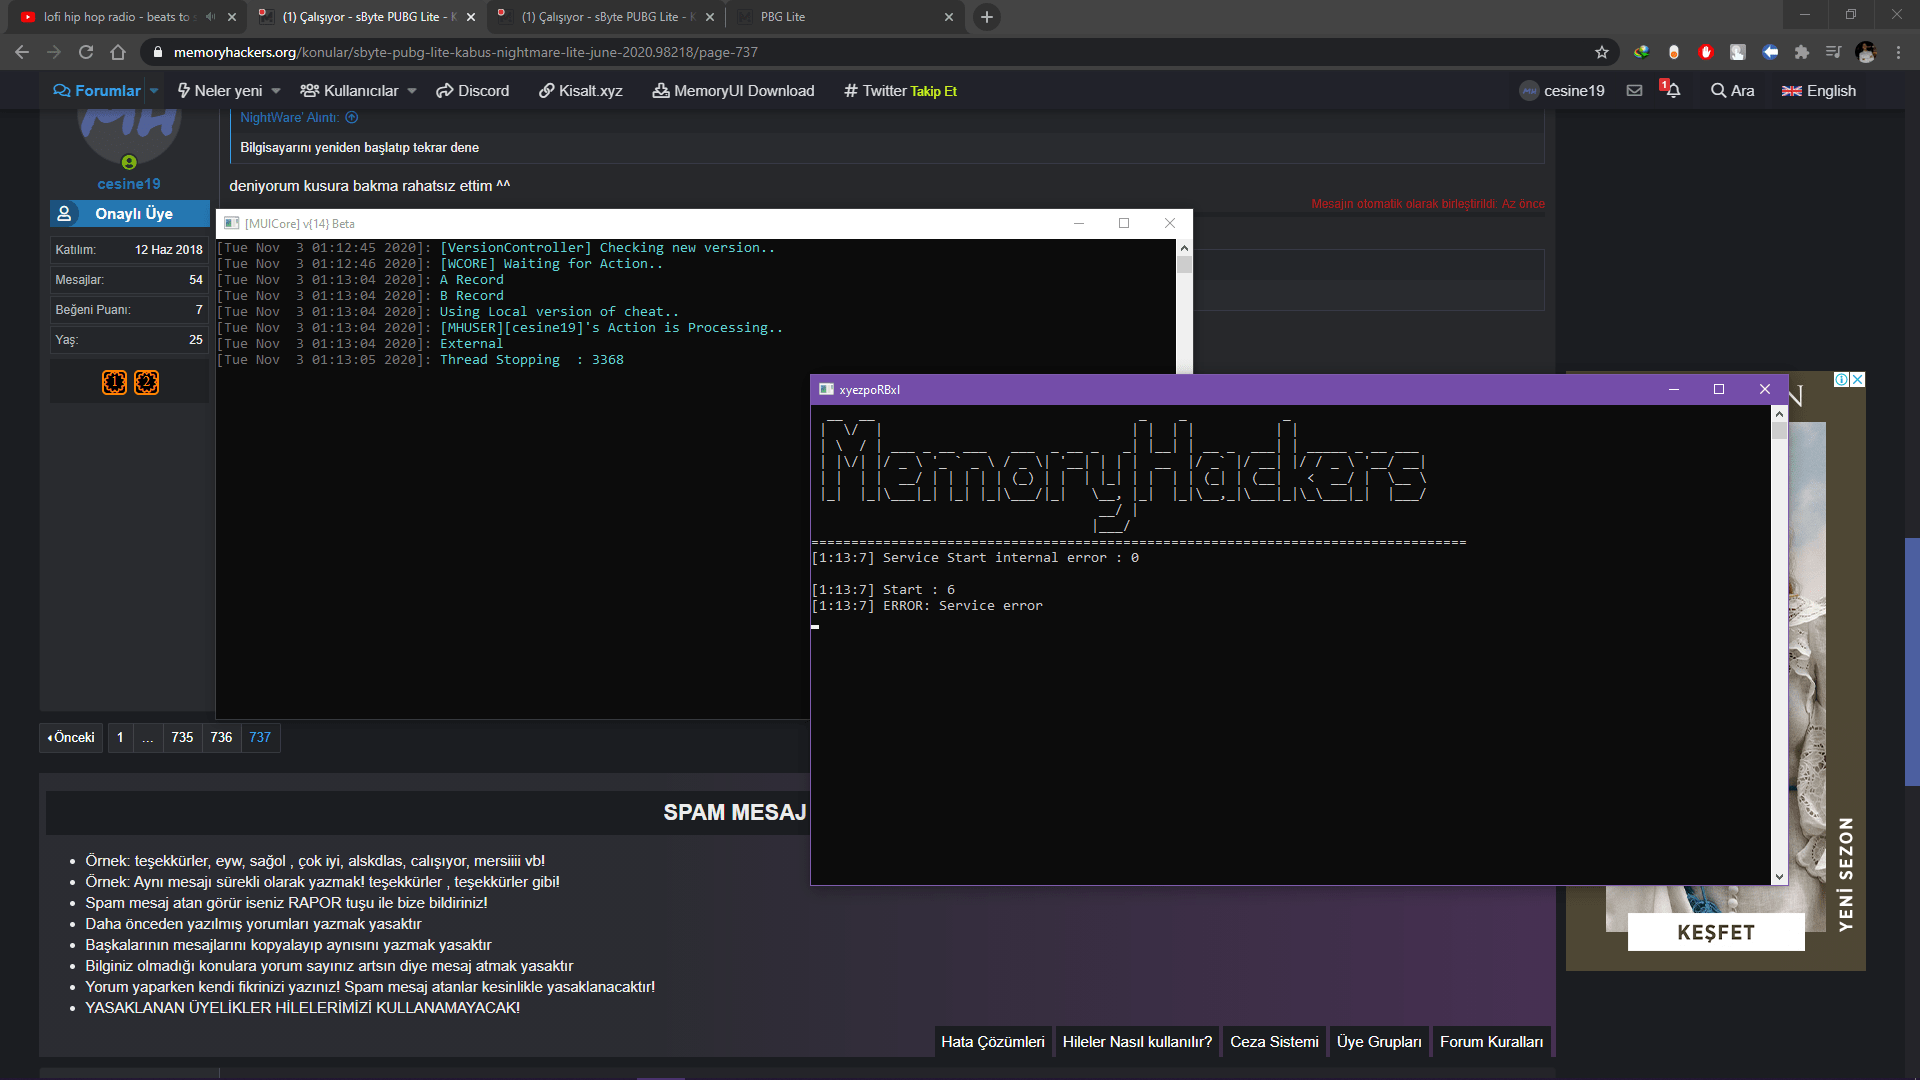Click the xyezpoRBxI console scroll down arrow
The height and width of the screenshot is (1080, 1920).
click(x=1779, y=877)
